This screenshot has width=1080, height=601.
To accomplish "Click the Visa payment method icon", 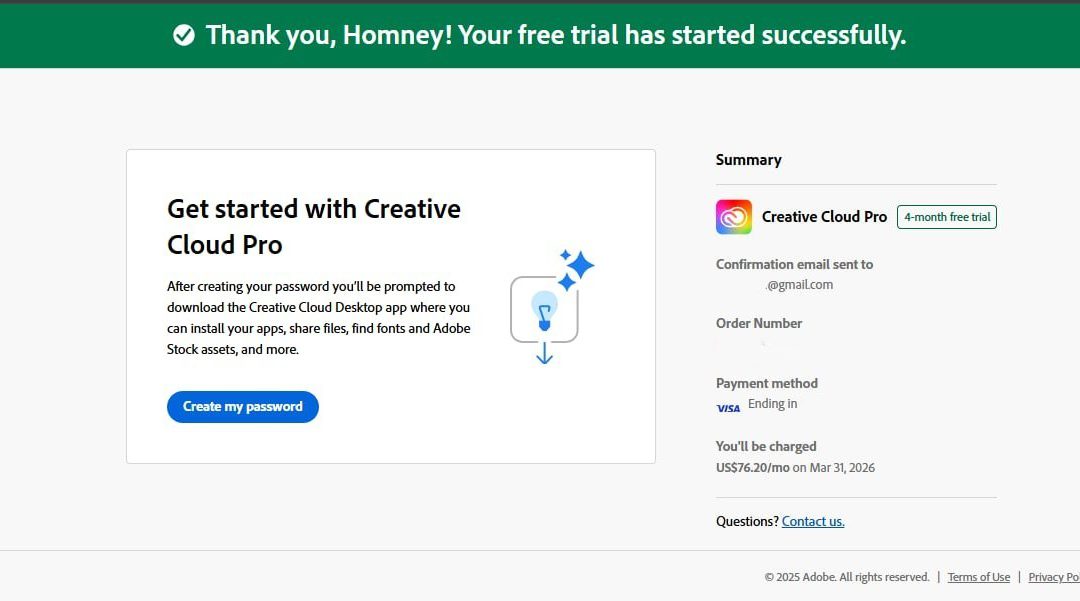I will point(728,406).
